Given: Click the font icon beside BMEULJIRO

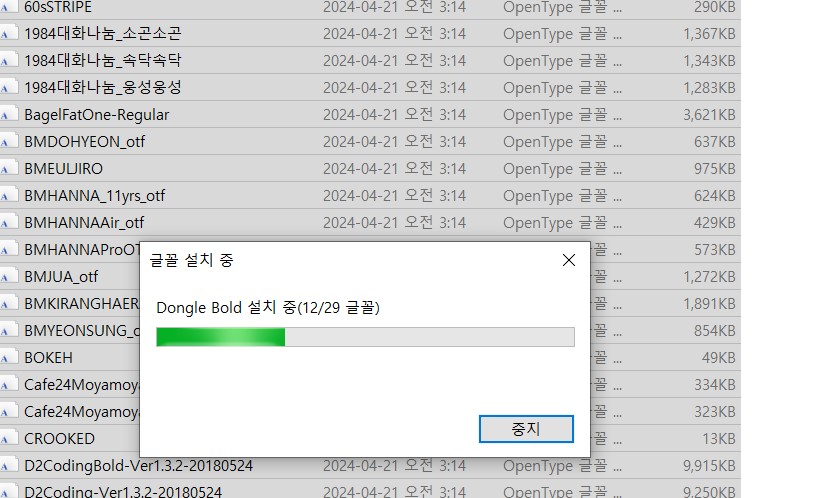Looking at the screenshot, I should point(9,168).
